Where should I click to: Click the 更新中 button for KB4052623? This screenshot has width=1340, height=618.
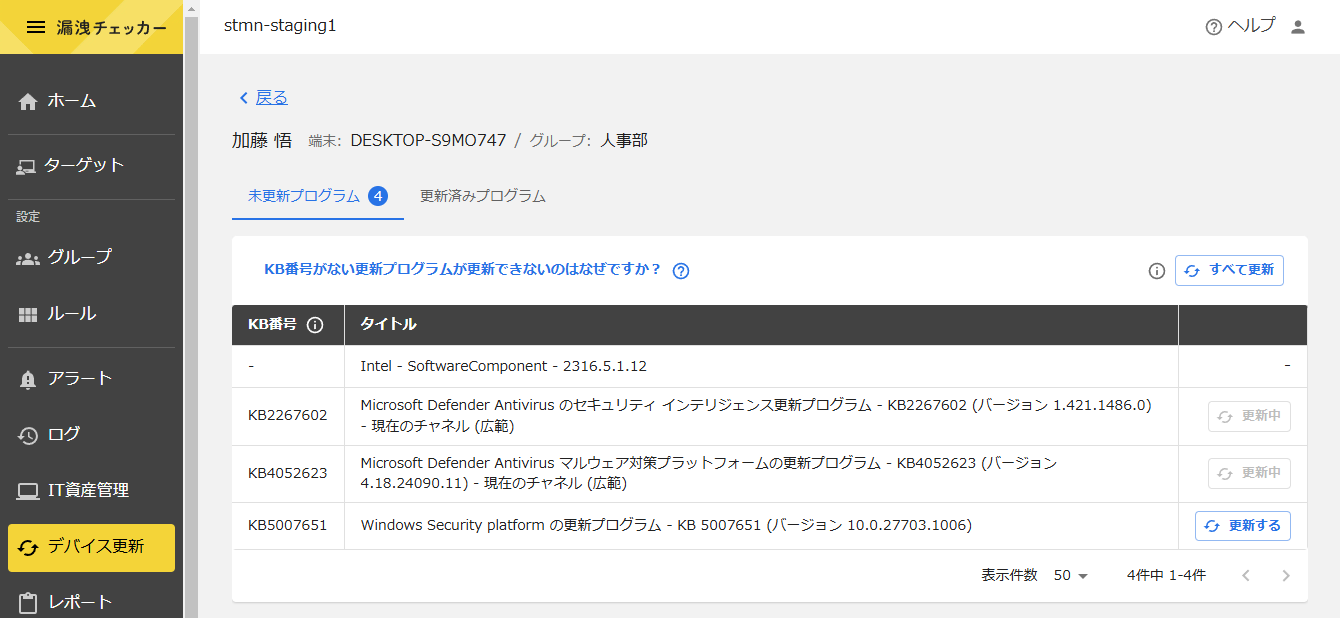[1249, 473]
